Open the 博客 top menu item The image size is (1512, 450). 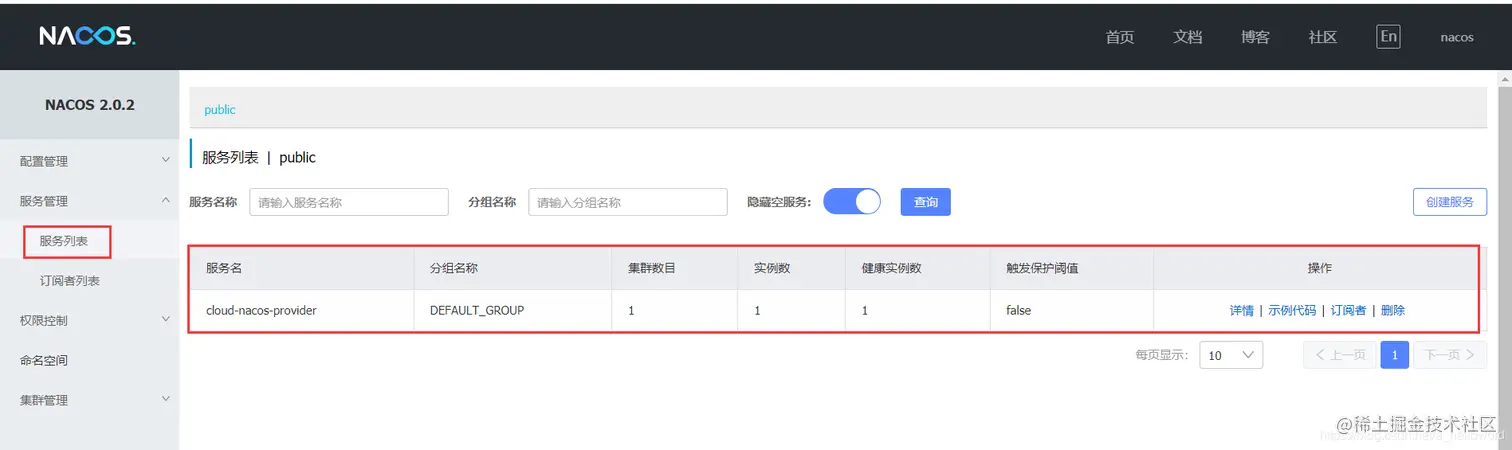[1256, 37]
